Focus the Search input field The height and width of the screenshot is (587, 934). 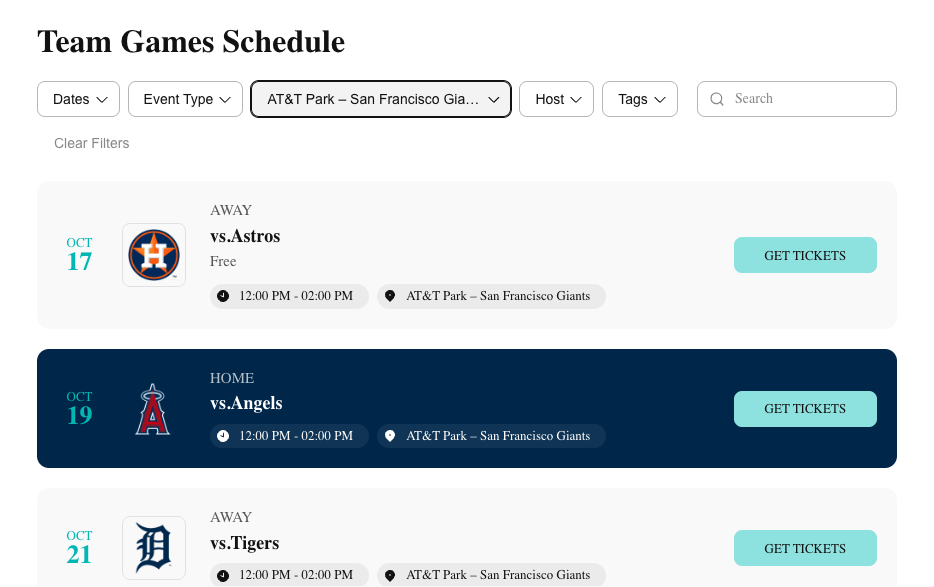click(797, 99)
